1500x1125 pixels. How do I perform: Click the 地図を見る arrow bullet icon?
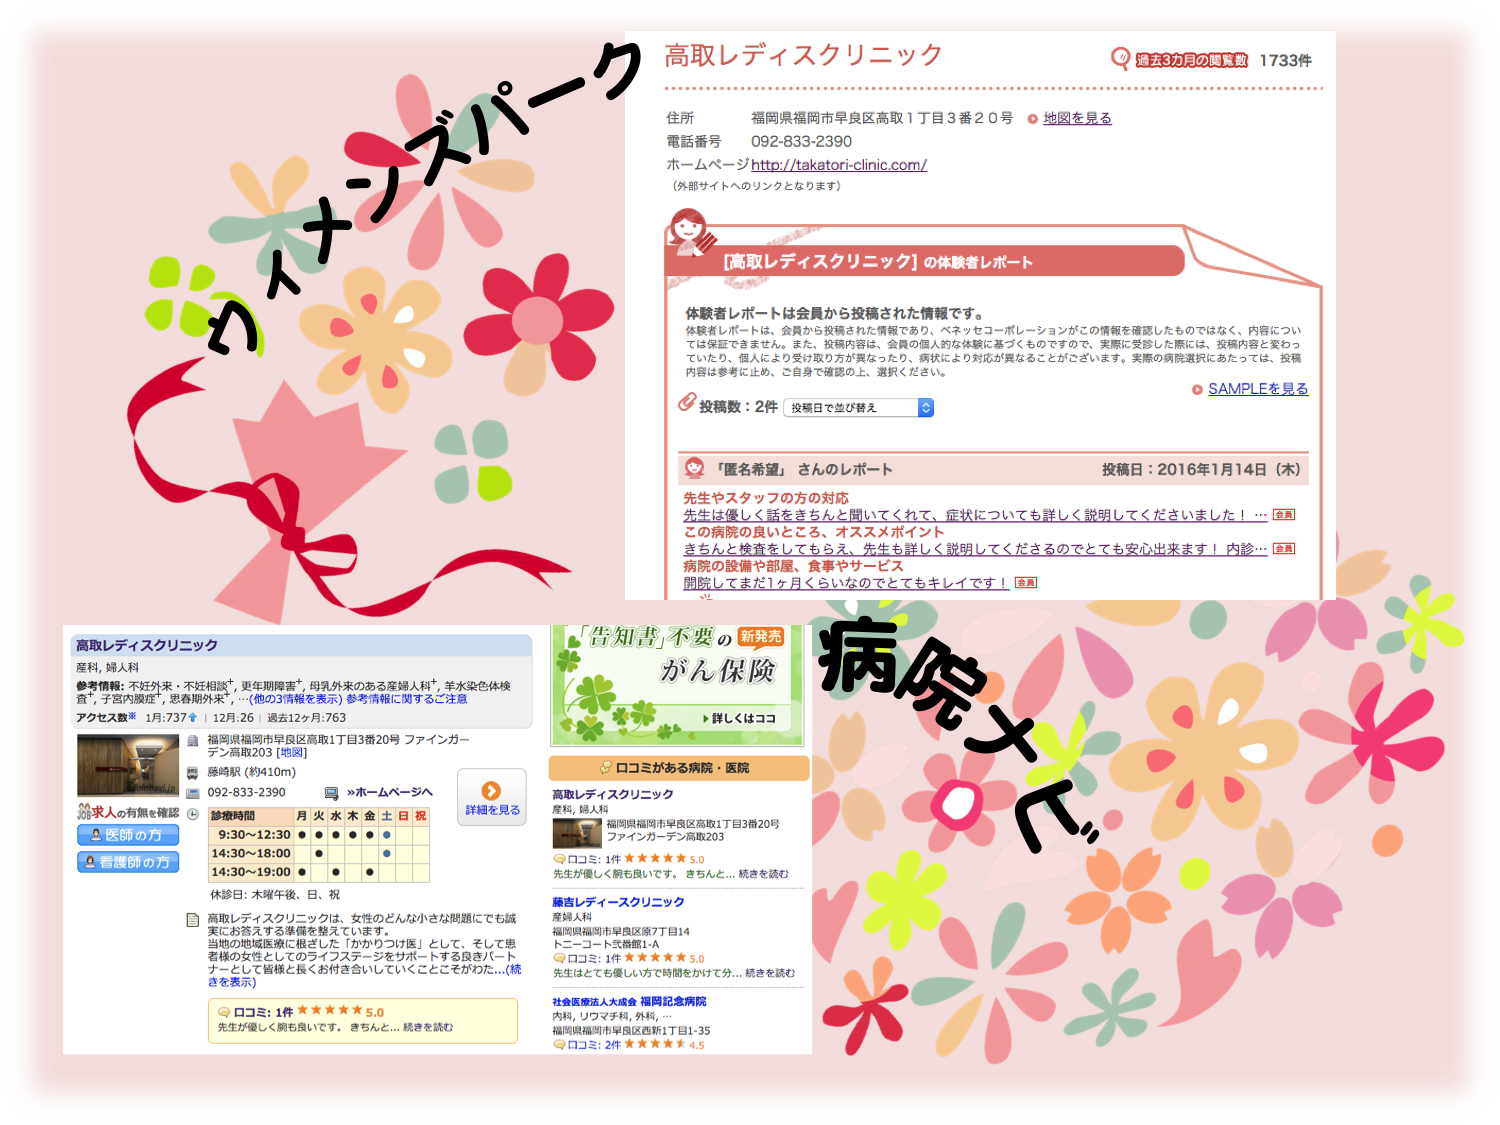click(x=1032, y=119)
